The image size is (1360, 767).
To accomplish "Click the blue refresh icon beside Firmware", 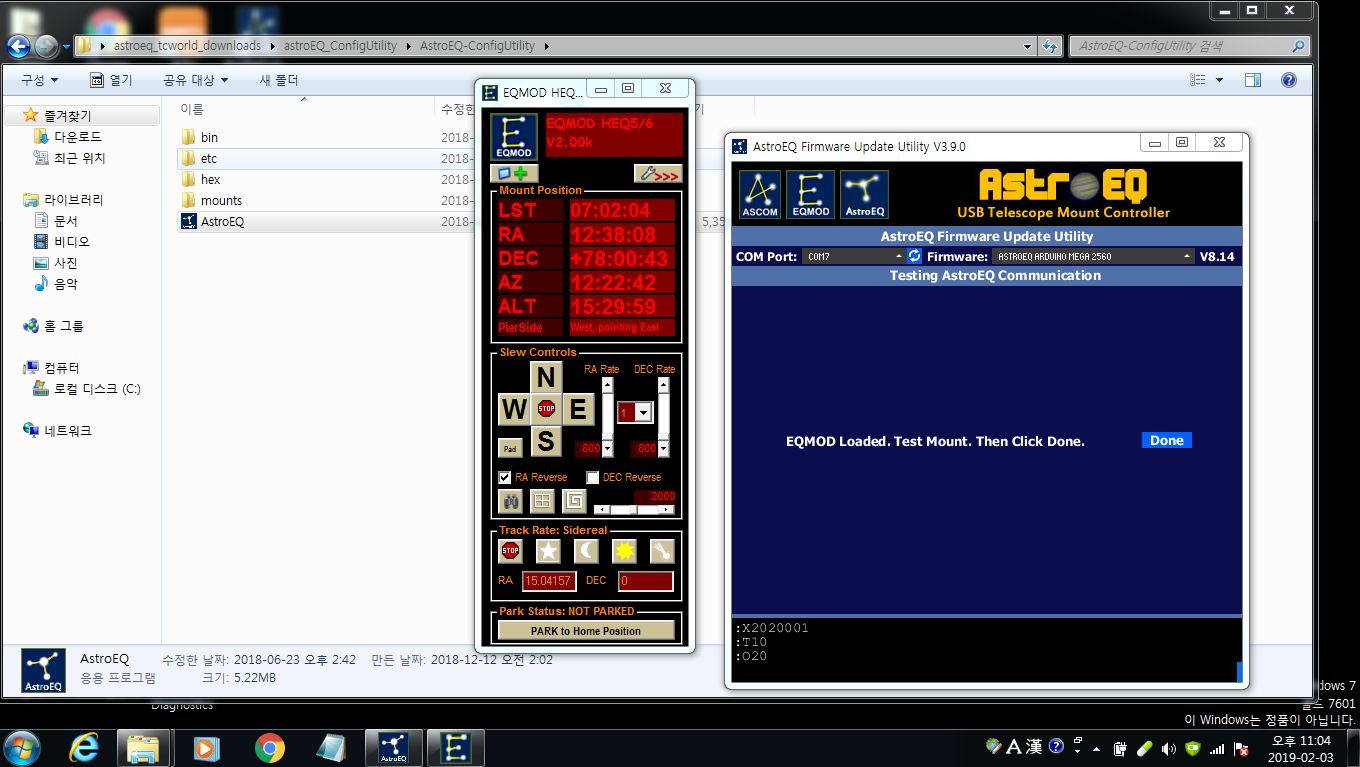I will click(914, 257).
